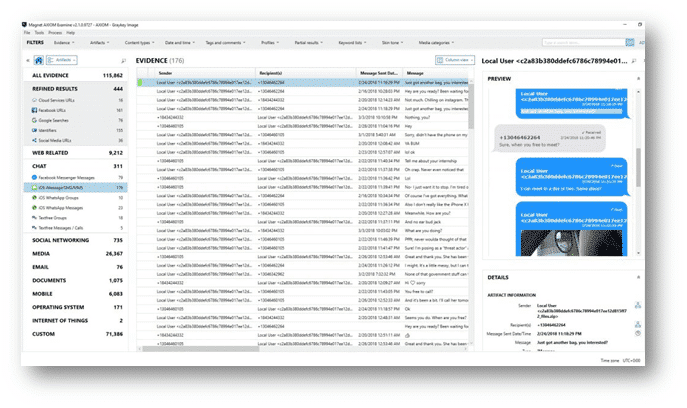Sort by the Sender column header
Viewport: 687px width, 408px height.
coord(205,73)
